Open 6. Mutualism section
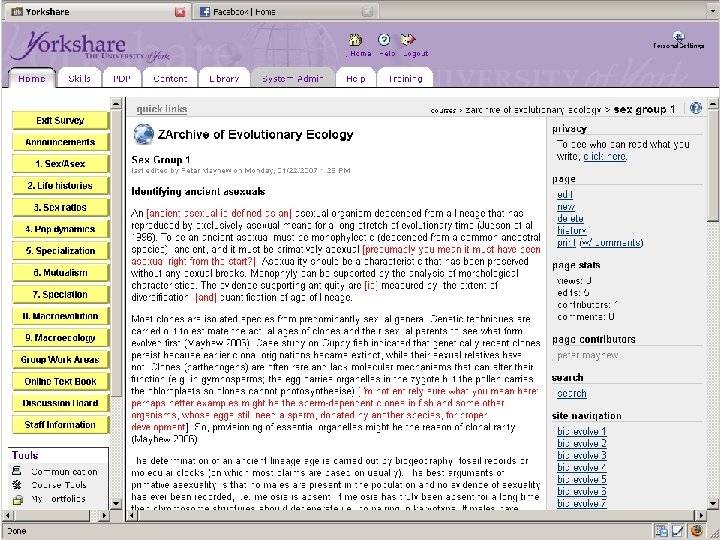 (60, 273)
